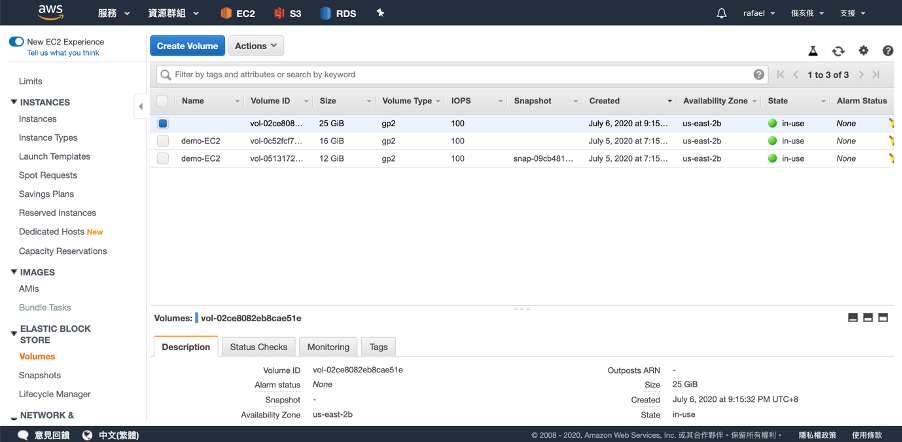This screenshot has width=902, height=442.
Task: Check the 16 GiB volume checkbox
Action: 163,141
